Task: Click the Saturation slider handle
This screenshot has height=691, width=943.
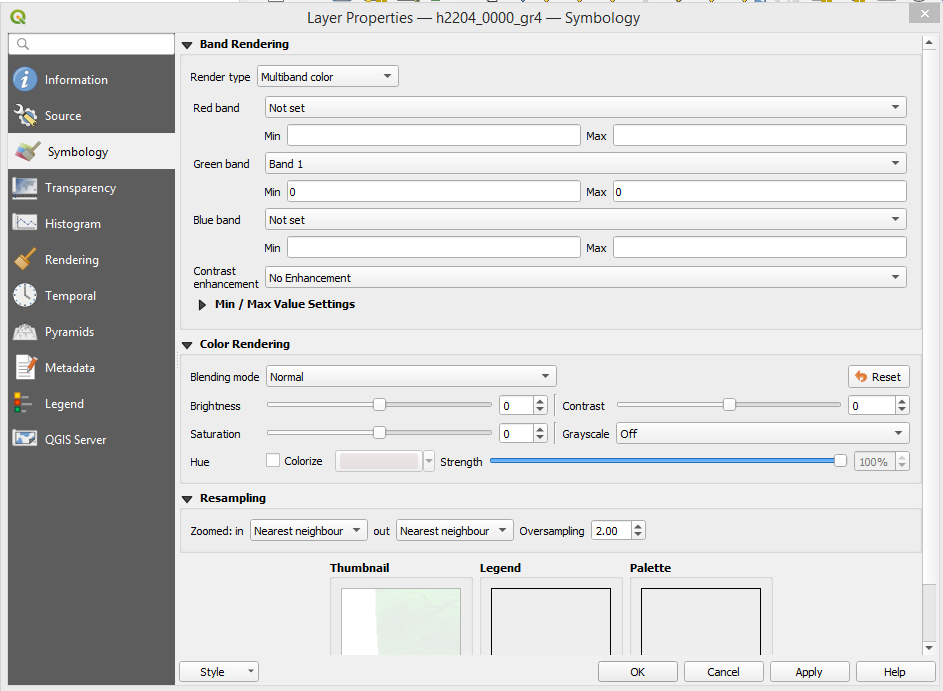Action: click(x=379, y=432)
